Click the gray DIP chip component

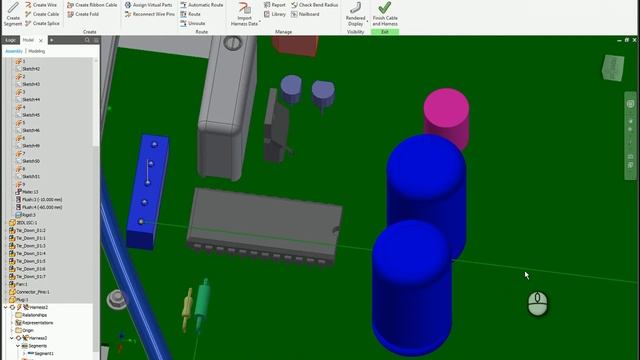pos(264,226)
